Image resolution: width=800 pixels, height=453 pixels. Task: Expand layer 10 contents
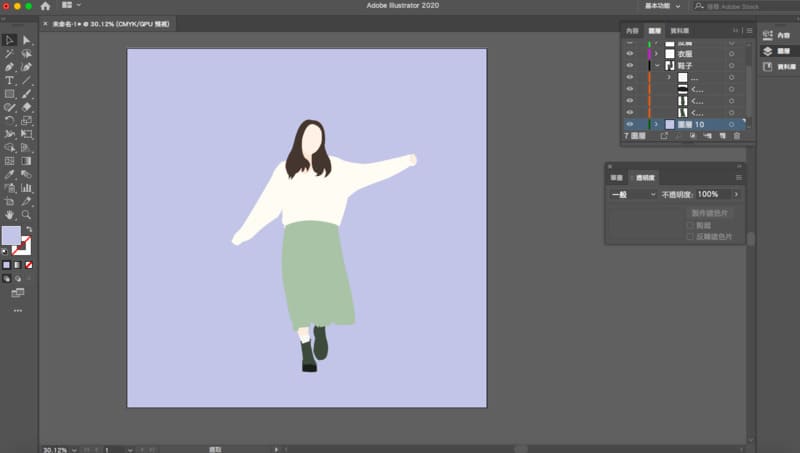[657, 124]
